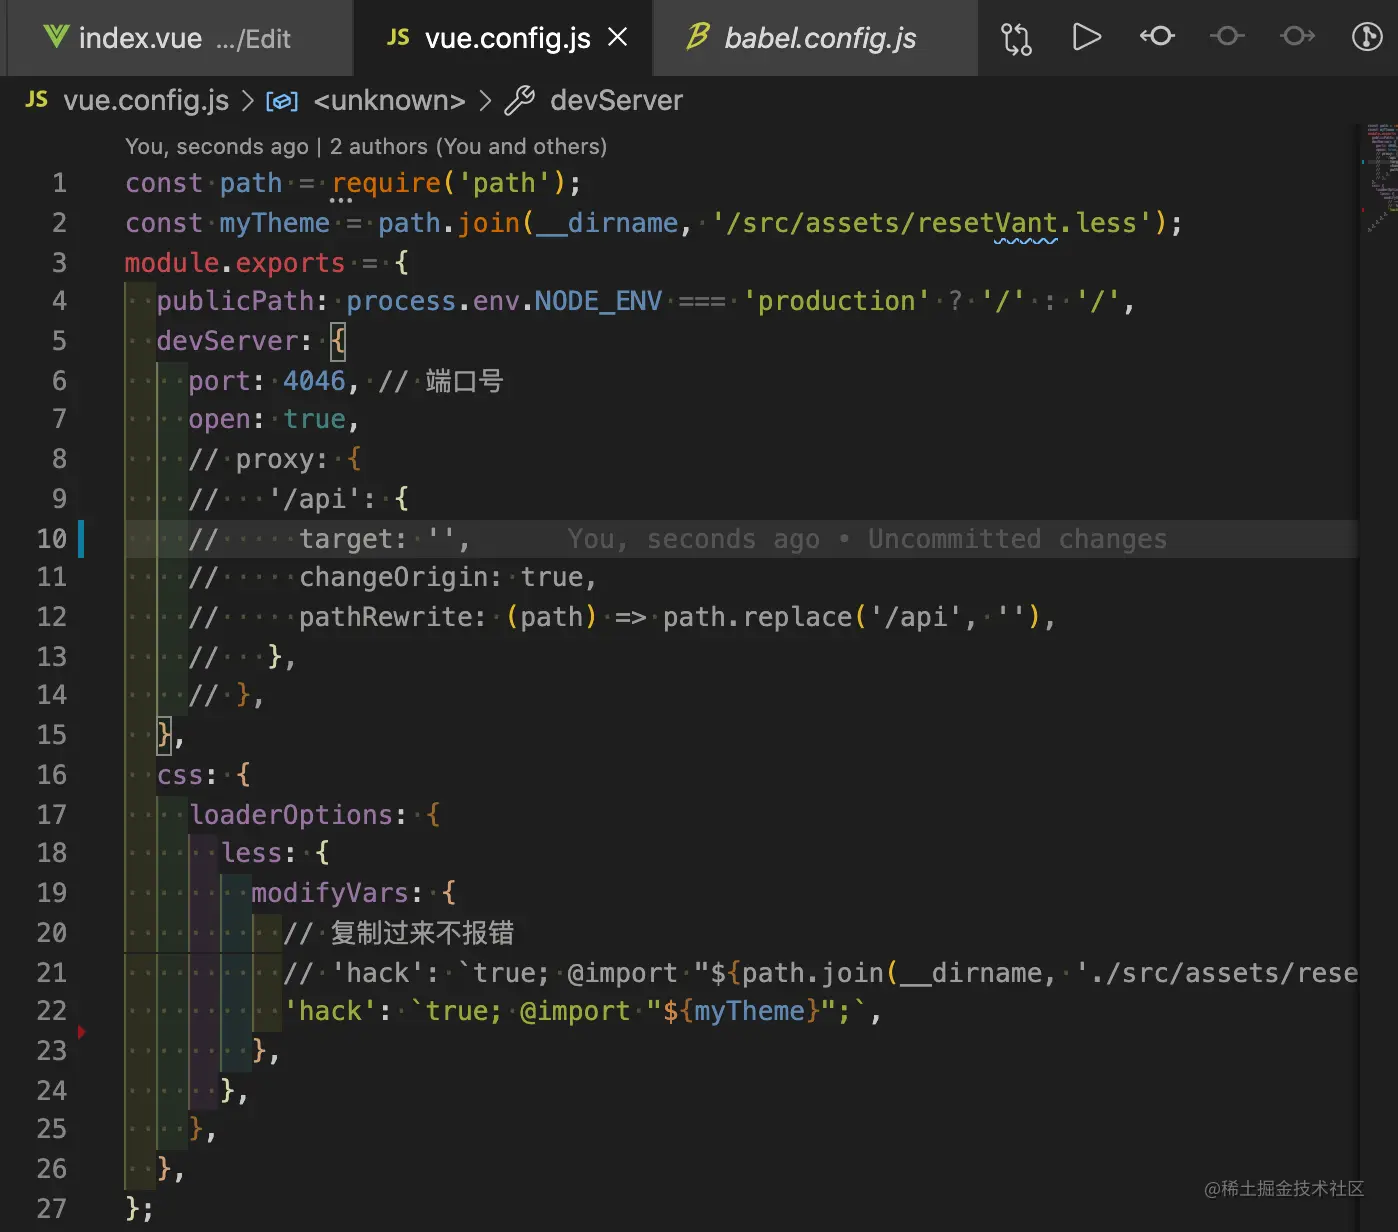The width and height of the screenshot is (1398, 1232).
Task: Go to the next change with the right-arrow commit icon
Action: click(1297, 36)
